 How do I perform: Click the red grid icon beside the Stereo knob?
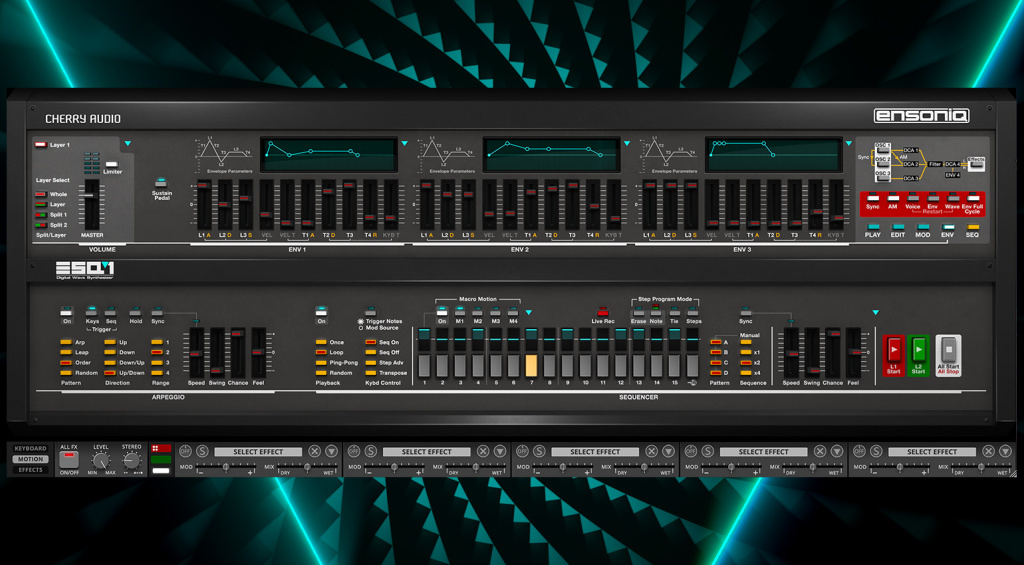coord(161,449)
